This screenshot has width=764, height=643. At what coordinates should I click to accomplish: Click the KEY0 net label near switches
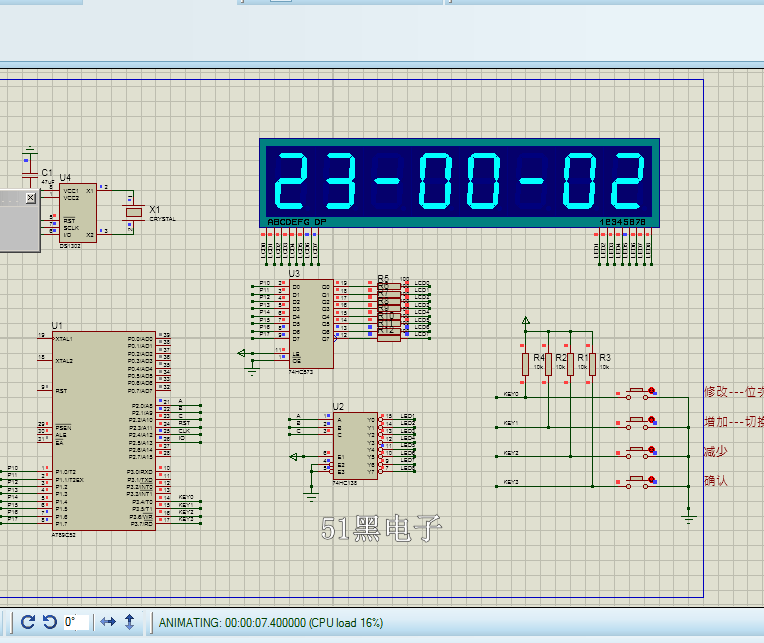pyautogui.click(x=511, y=394)
